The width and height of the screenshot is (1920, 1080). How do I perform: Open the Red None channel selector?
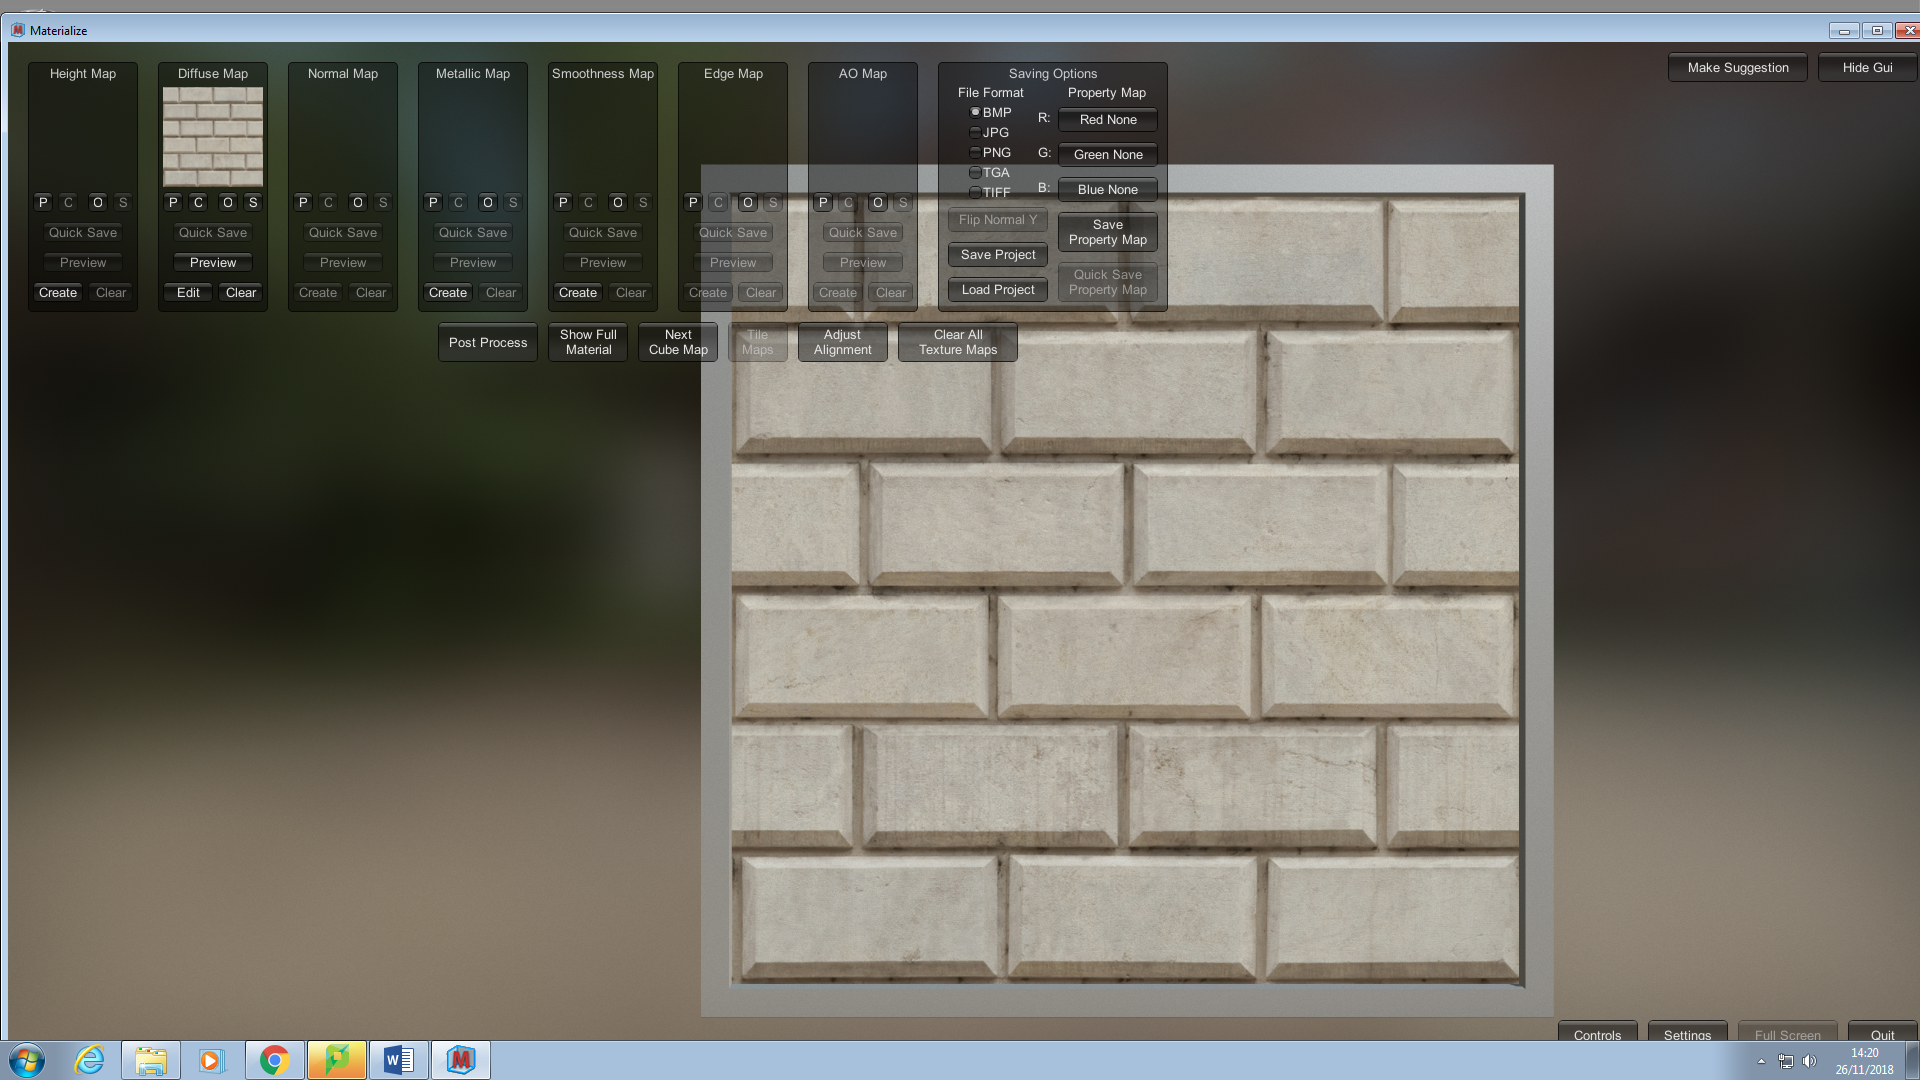point(1107,119)
